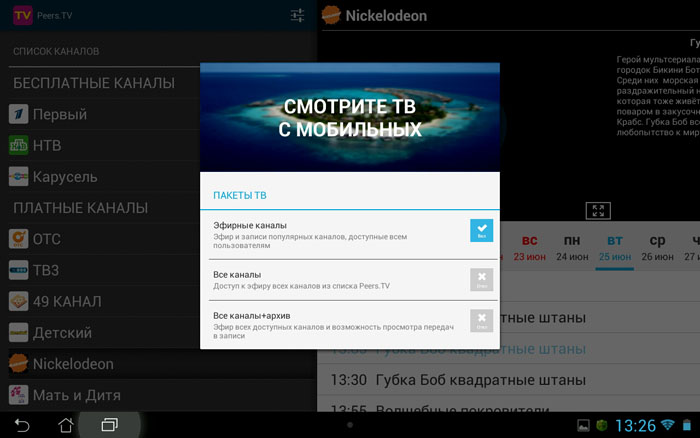Open channel Детский by its name
Viewport: 700px width, 438px height.
pyautogui.click(x=62, y=333)
